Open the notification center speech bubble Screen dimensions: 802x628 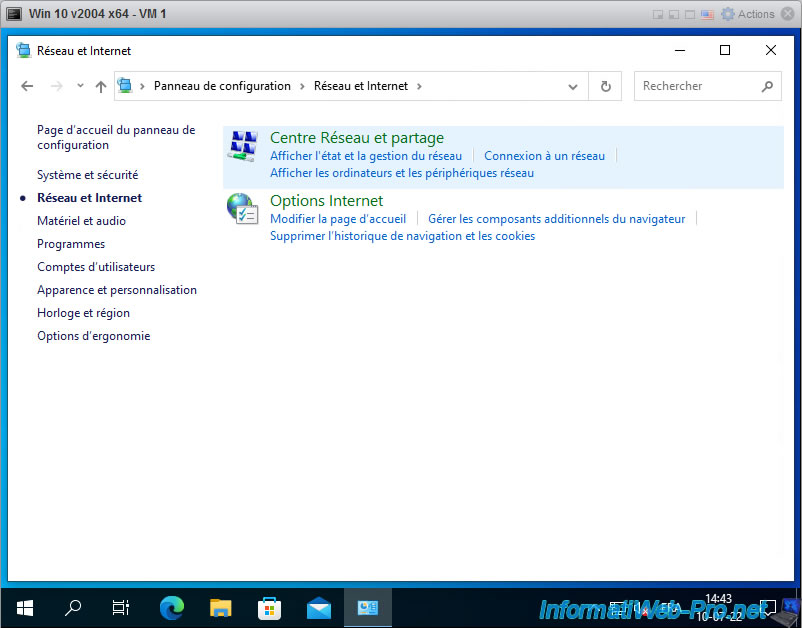(x=768, y=608)
